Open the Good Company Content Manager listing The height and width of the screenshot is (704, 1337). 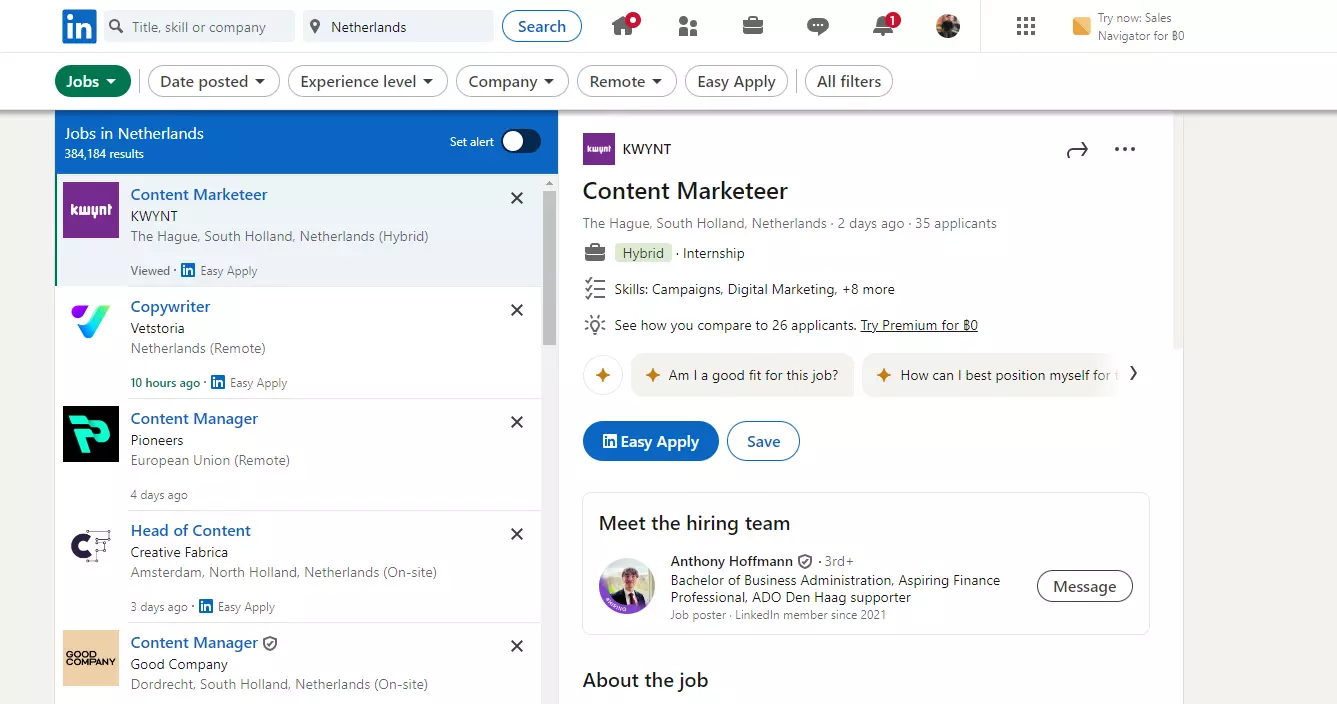coord(194,642)
